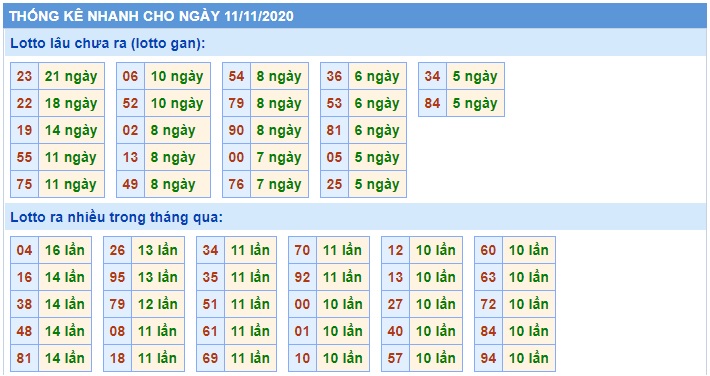Select lotto number 94 in frequent table
The height and width of the screenshot is (376, 710).
point(488,358)
